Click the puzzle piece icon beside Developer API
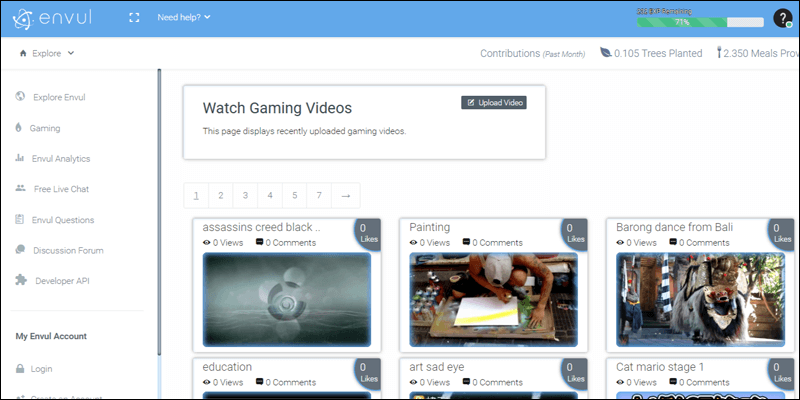The image size is (800, 400). pyautogui.click(x=21, y=280)
